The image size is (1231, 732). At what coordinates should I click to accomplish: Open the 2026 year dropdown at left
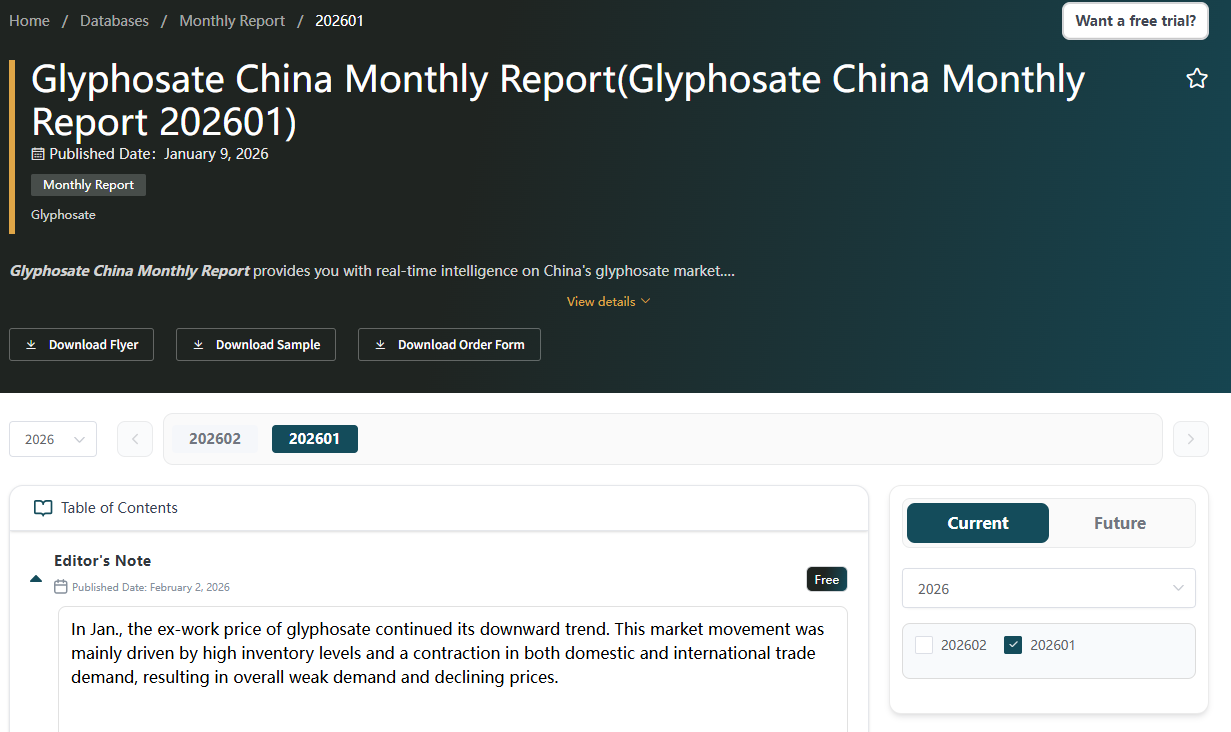(53, 439)
